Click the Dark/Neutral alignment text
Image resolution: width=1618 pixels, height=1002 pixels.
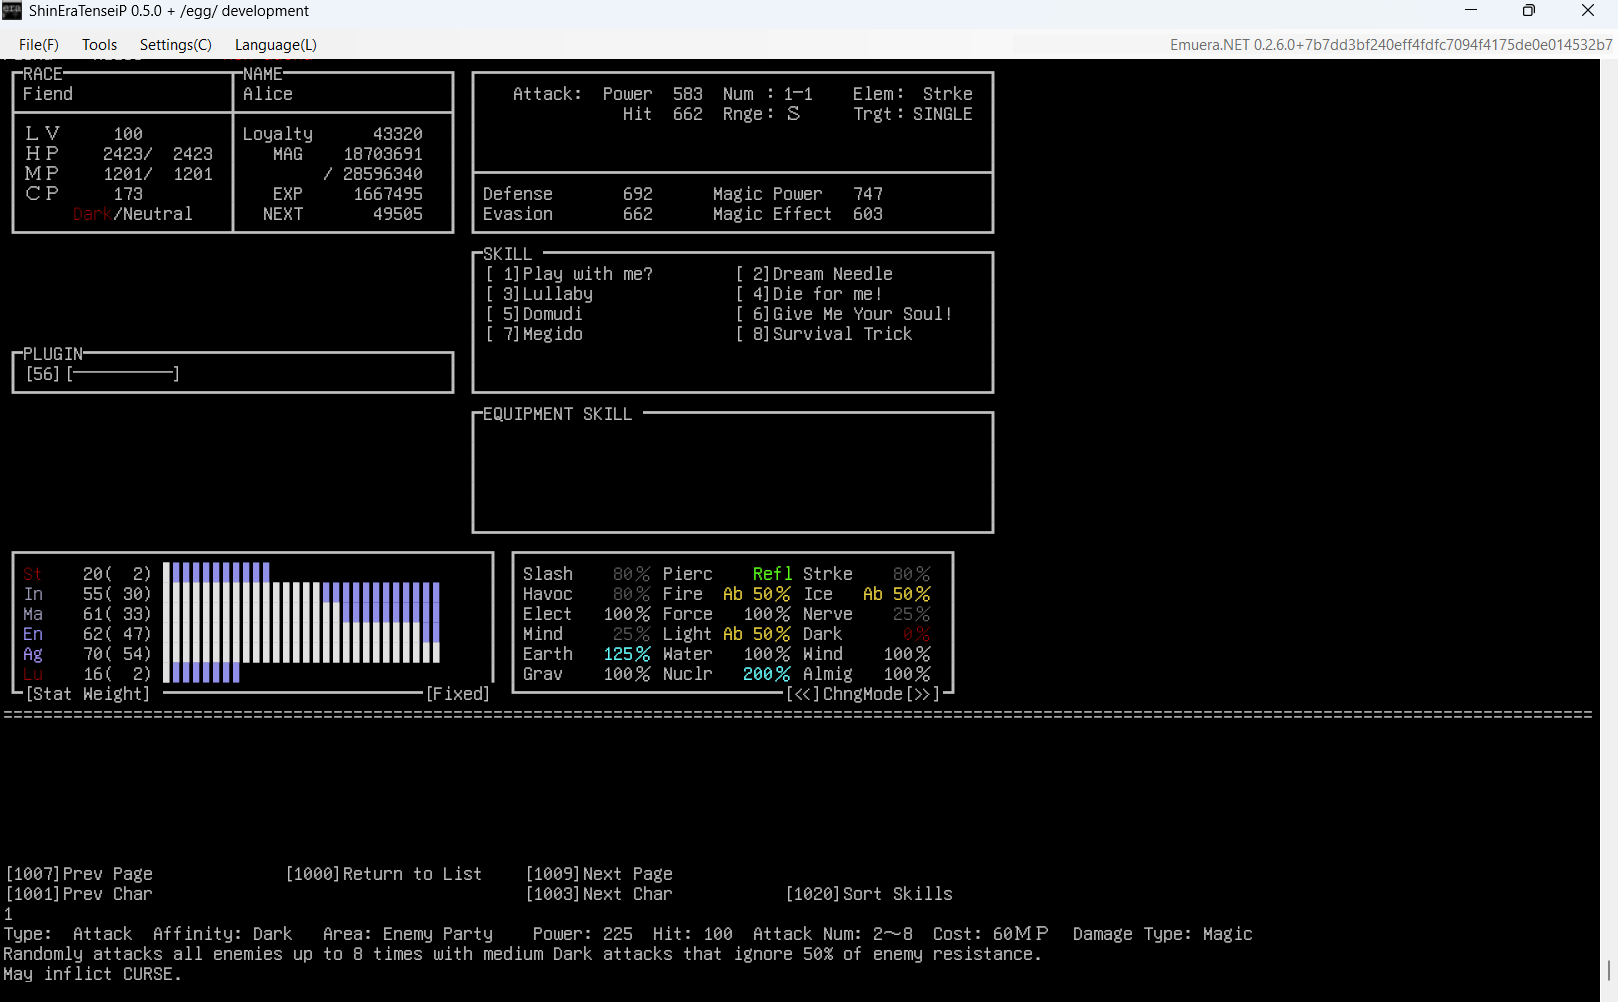133,214
